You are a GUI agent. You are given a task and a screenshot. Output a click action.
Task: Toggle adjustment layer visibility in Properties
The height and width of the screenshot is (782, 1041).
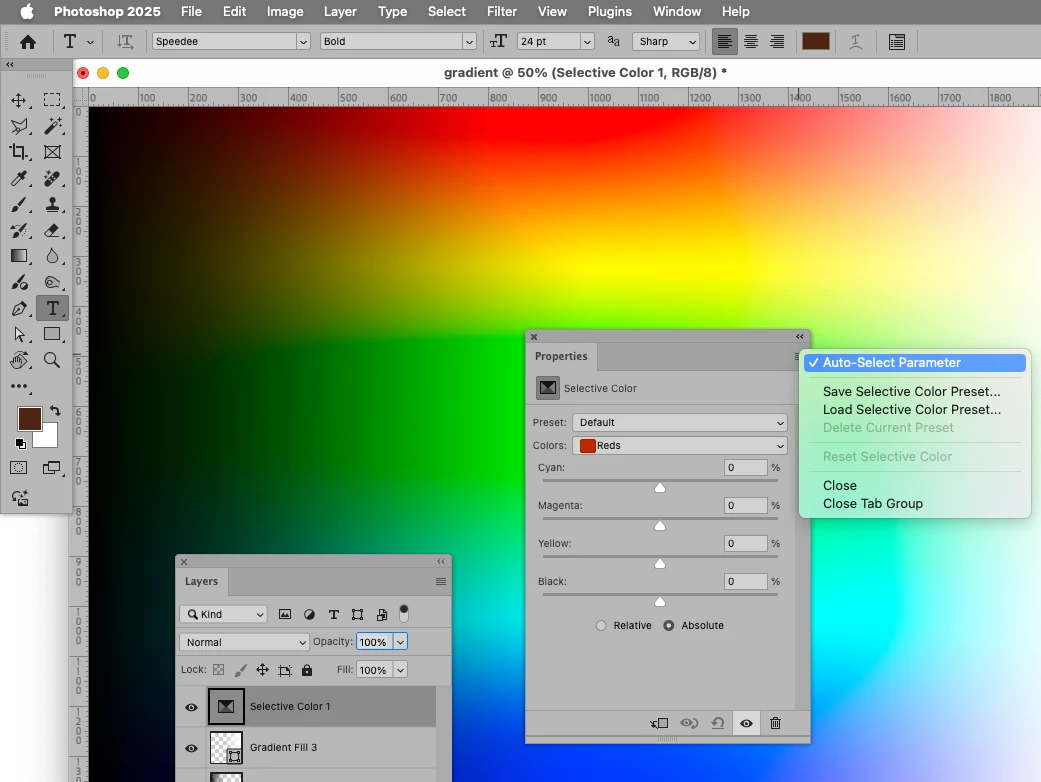[746, 723]
